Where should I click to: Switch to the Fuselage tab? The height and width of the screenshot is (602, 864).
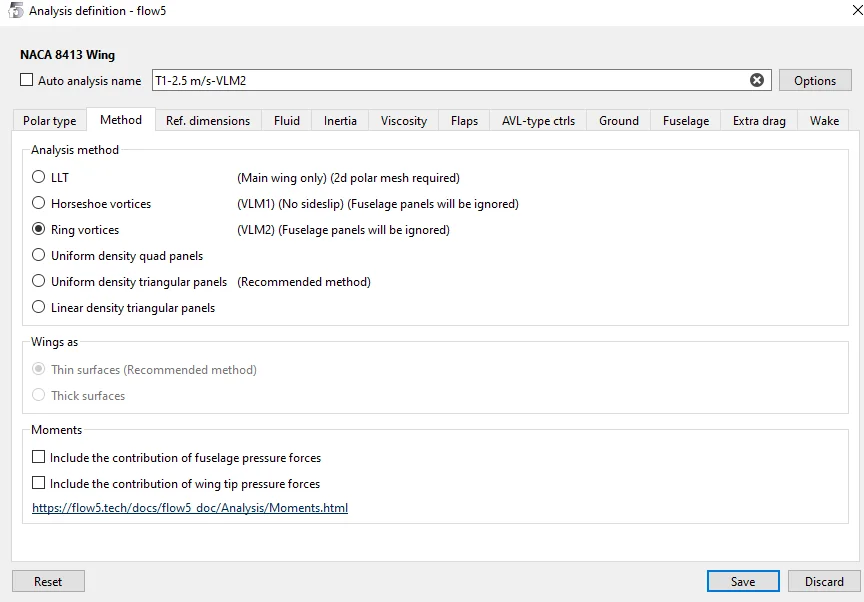pos(686,121)
